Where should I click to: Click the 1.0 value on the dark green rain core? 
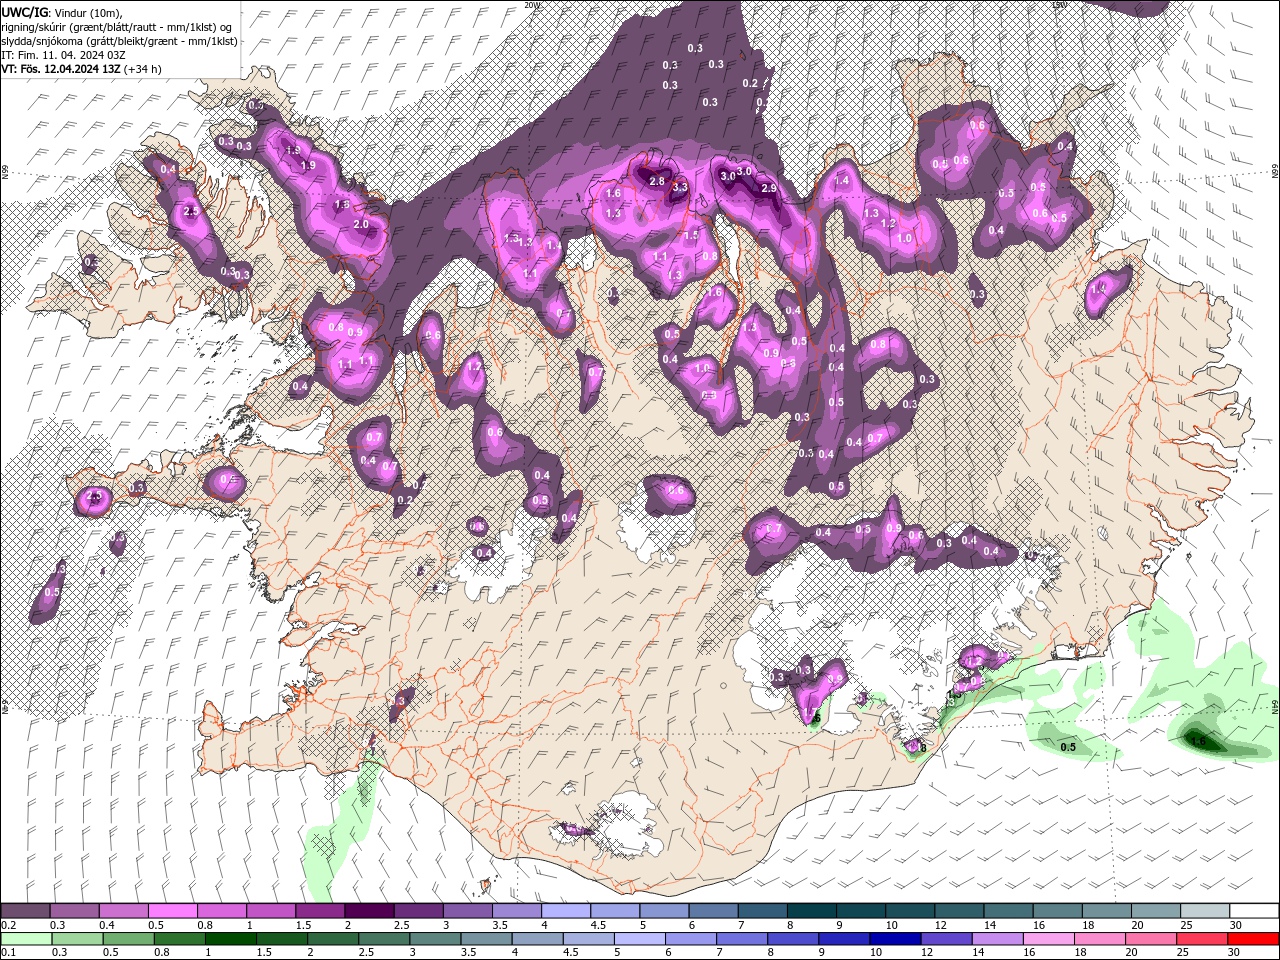1198,742
